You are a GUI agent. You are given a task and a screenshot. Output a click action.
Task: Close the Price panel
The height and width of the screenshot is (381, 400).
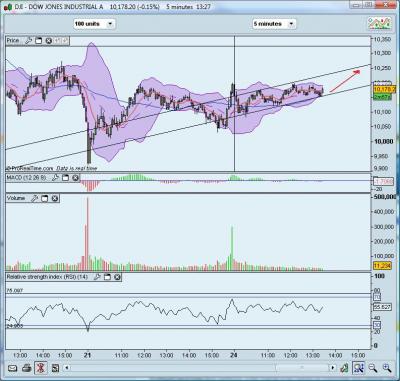coord(49,41)
